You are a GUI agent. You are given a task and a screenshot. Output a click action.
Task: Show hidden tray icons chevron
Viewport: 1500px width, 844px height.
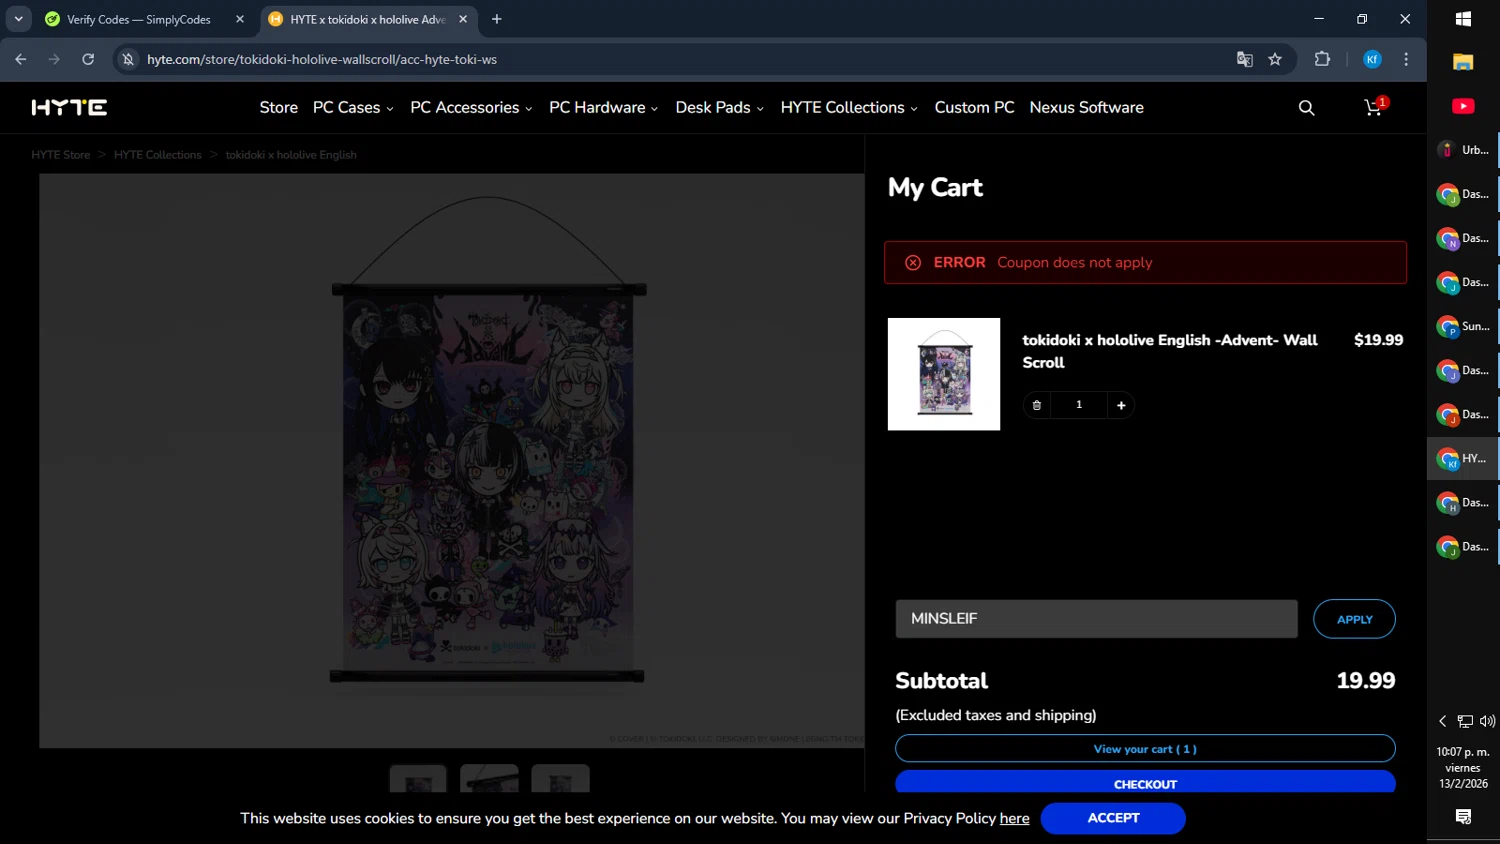click(x=1442, y=721)
